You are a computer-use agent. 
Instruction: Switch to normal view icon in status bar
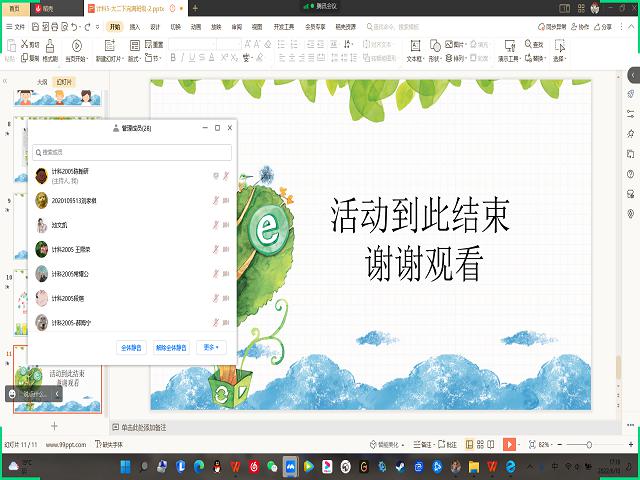pyautogui.click(x=470, y=444)
